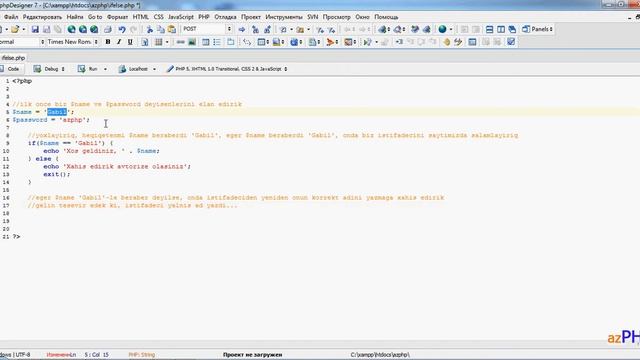The image size is (640, 360).
Task: Click the blue Save floppy disk icon
Action: click(35, 29)
